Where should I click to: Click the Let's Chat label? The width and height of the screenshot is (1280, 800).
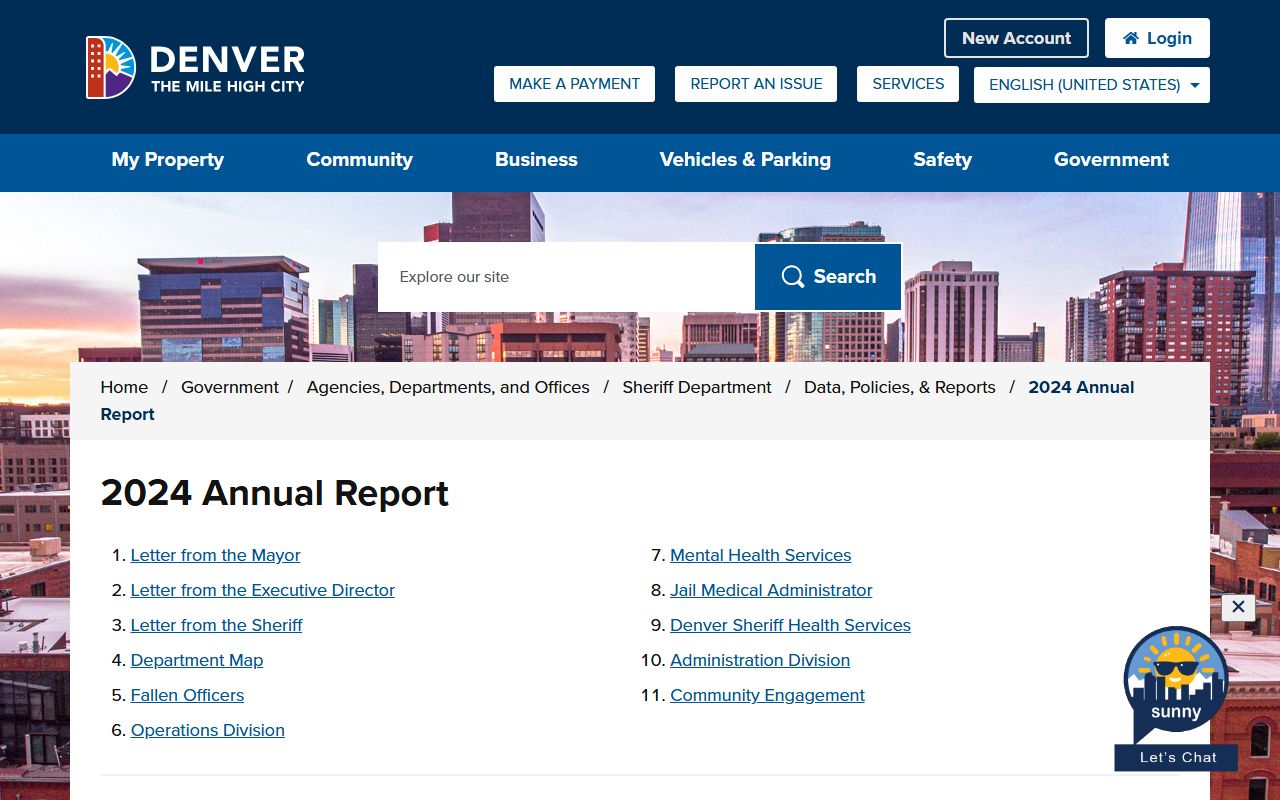coord(1177,757)
